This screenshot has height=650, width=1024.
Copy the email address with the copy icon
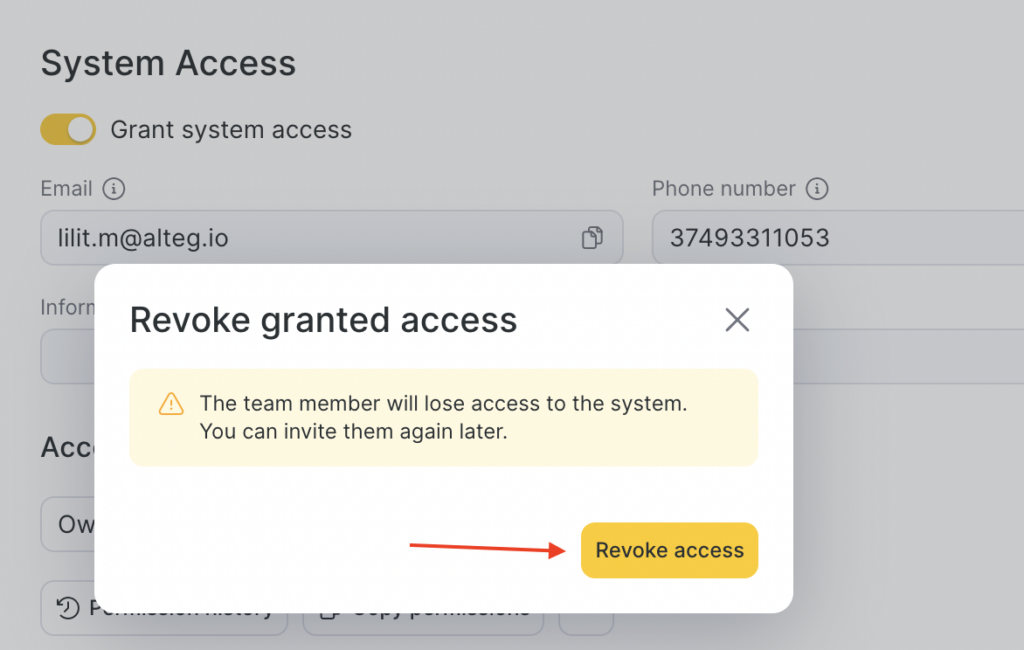[592, 238]
